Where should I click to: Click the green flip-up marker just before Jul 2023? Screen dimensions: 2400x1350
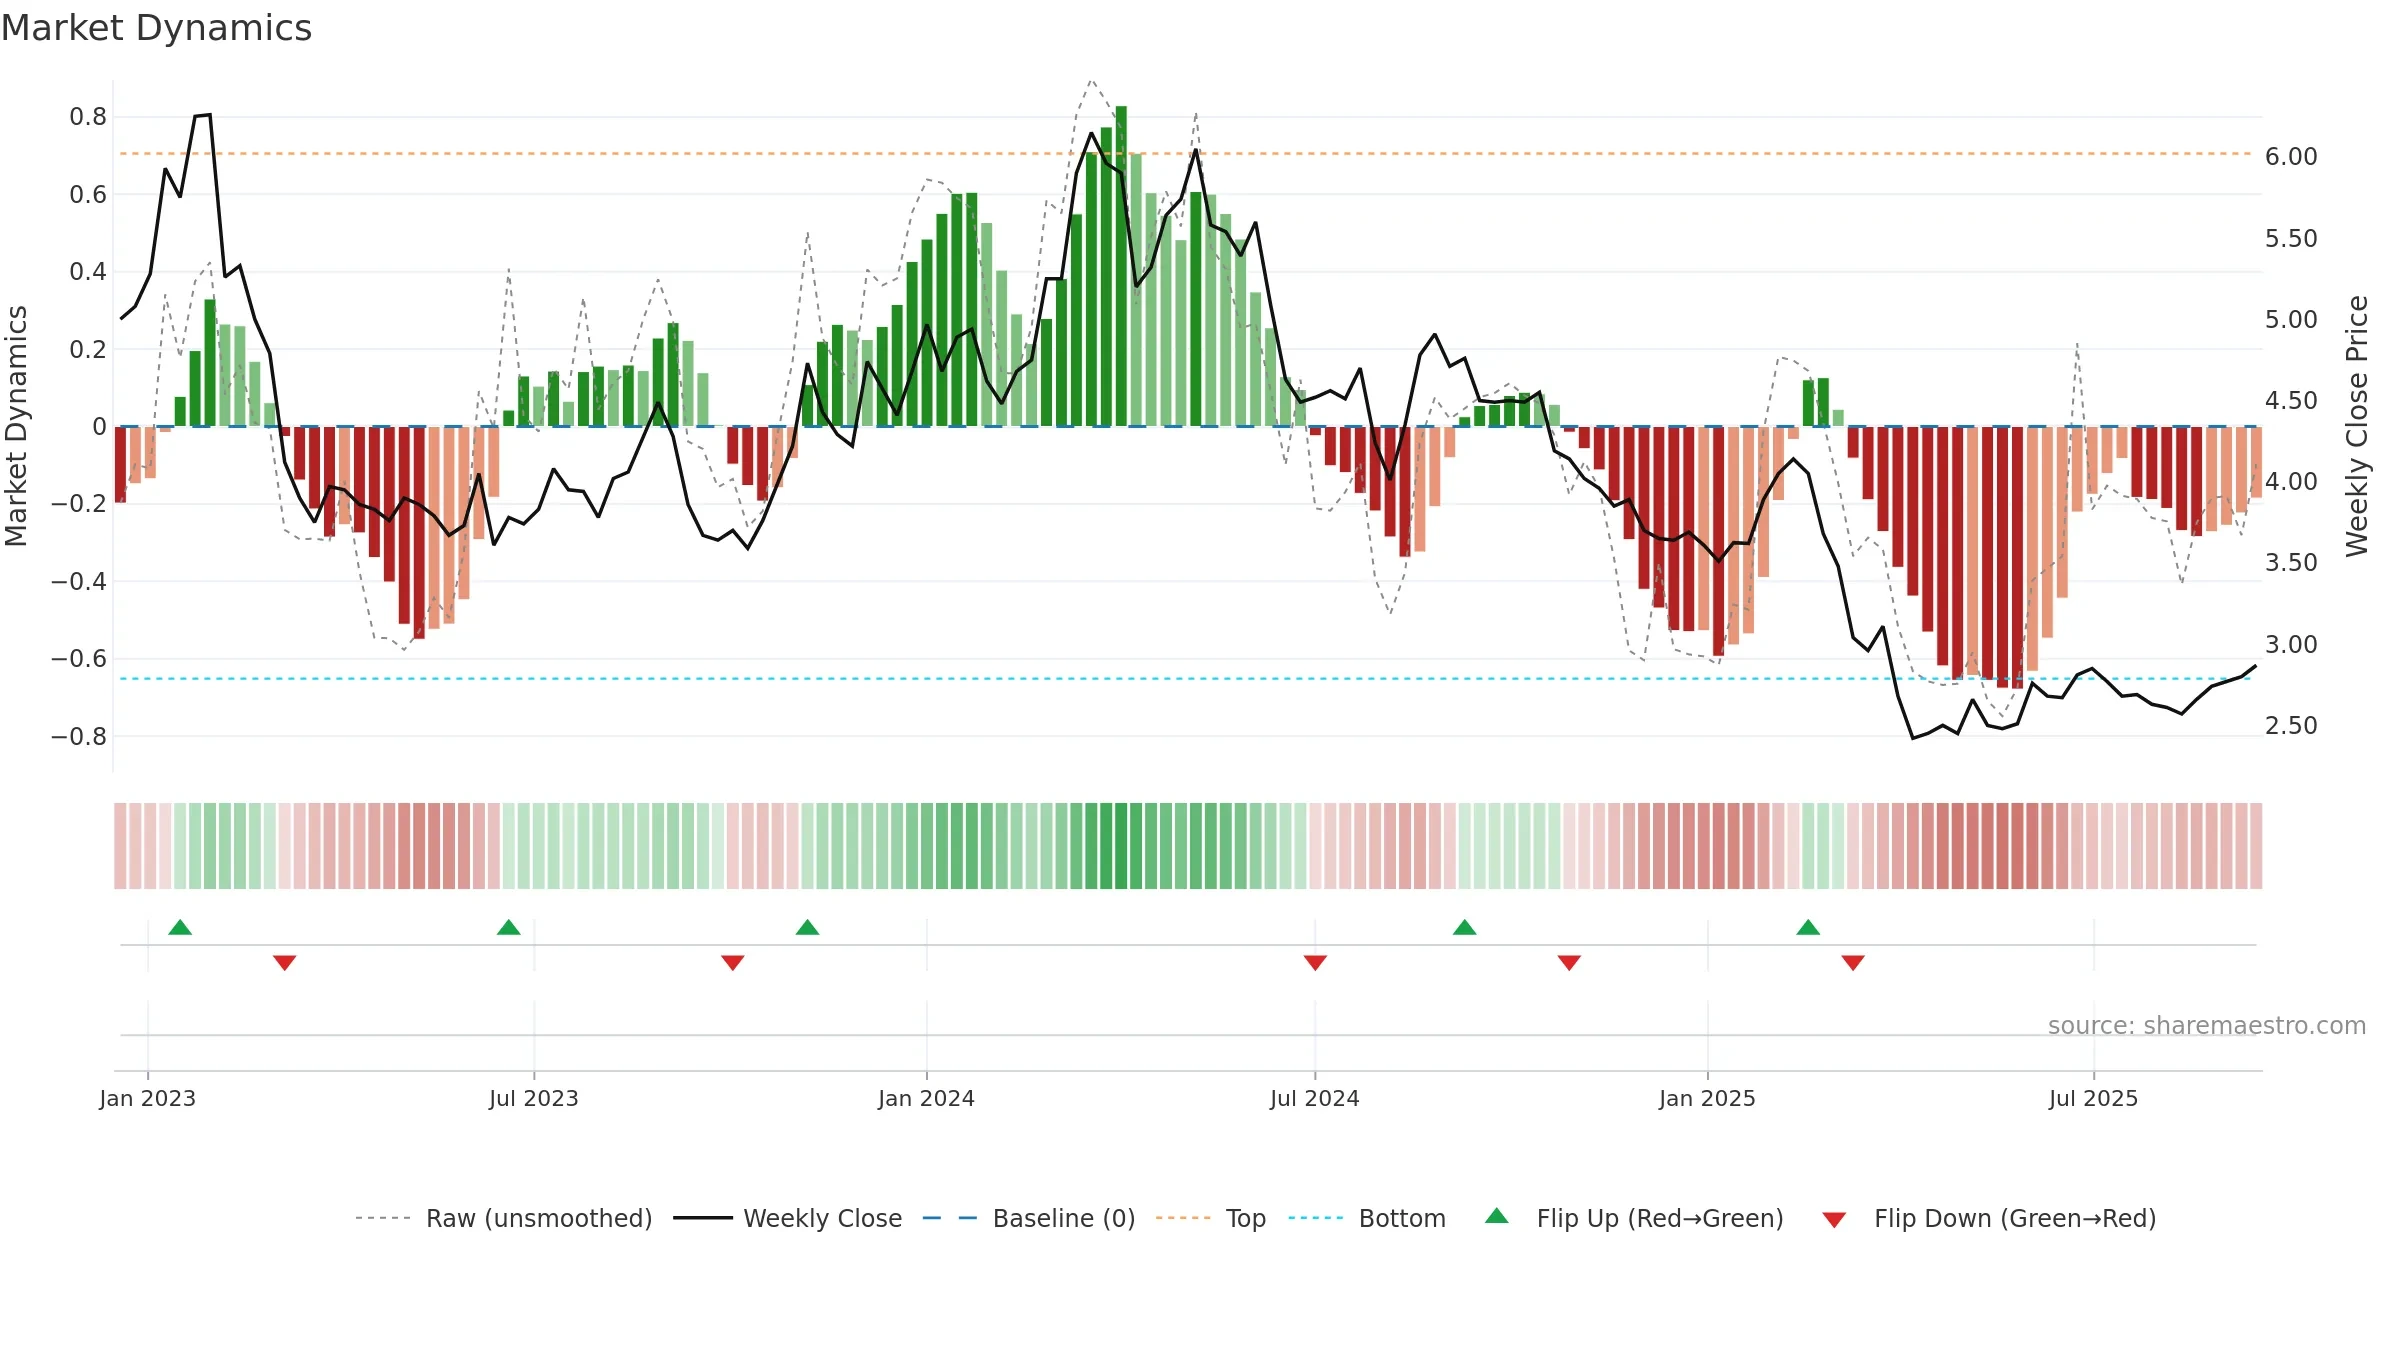point(509,927)
